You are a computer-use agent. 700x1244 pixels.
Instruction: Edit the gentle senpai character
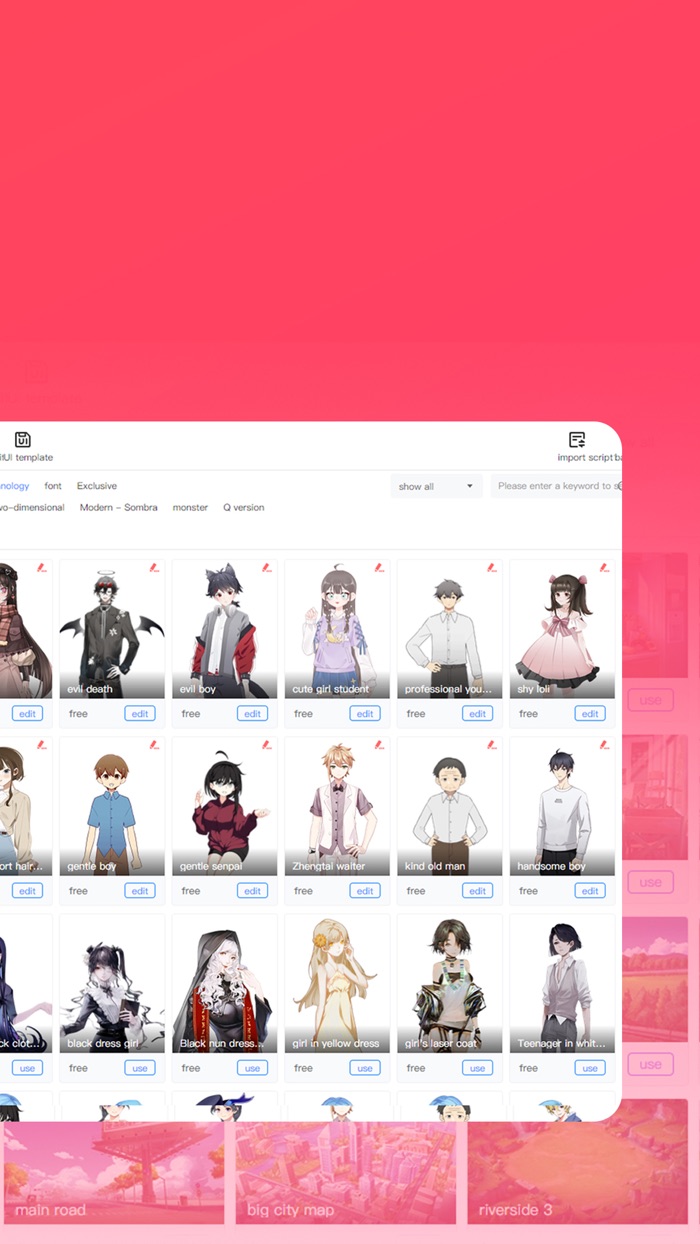tap(253, 891)
